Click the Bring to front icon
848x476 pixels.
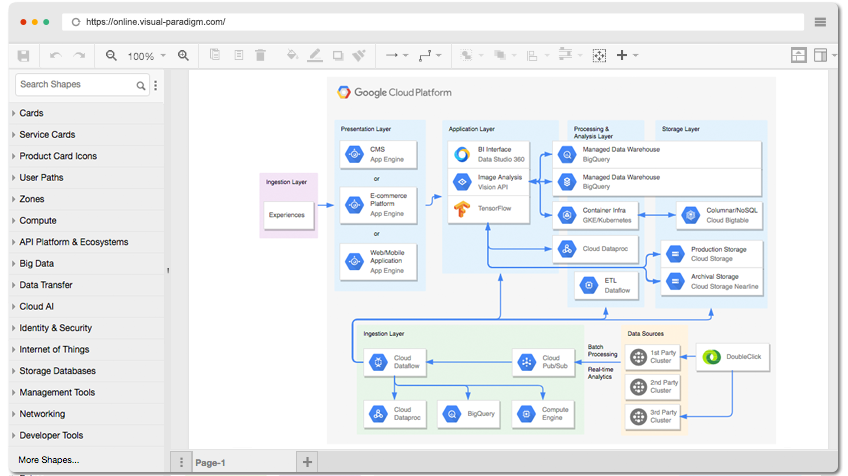[x=466, y=55]
